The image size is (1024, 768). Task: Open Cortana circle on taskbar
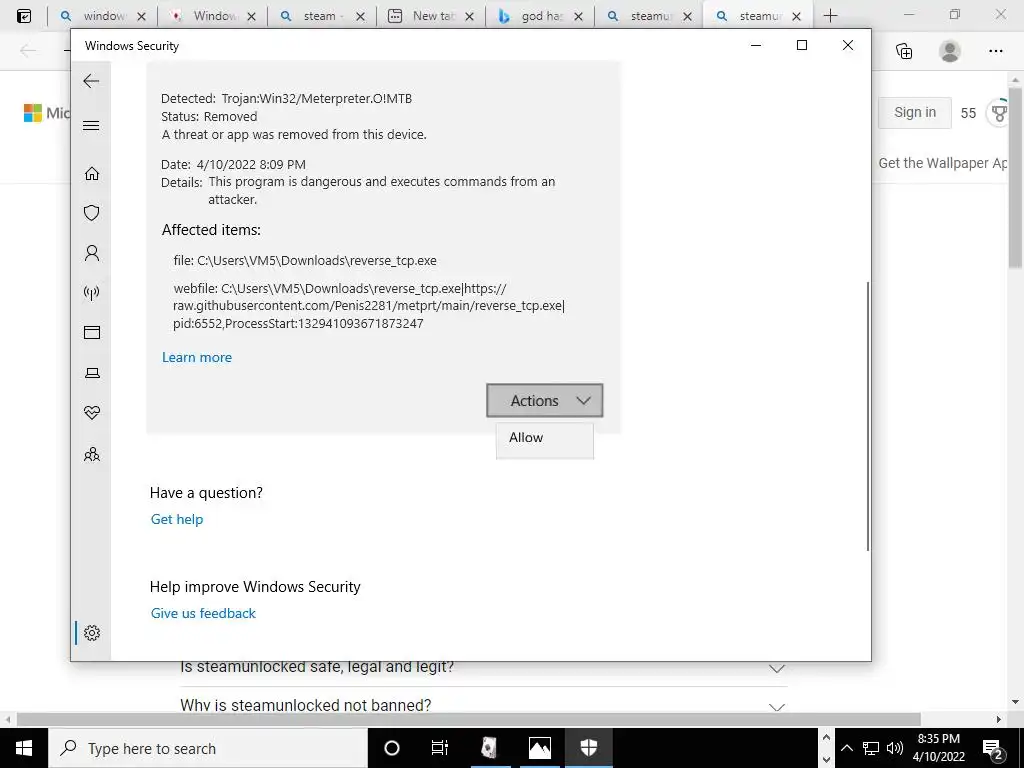(392, 748)
